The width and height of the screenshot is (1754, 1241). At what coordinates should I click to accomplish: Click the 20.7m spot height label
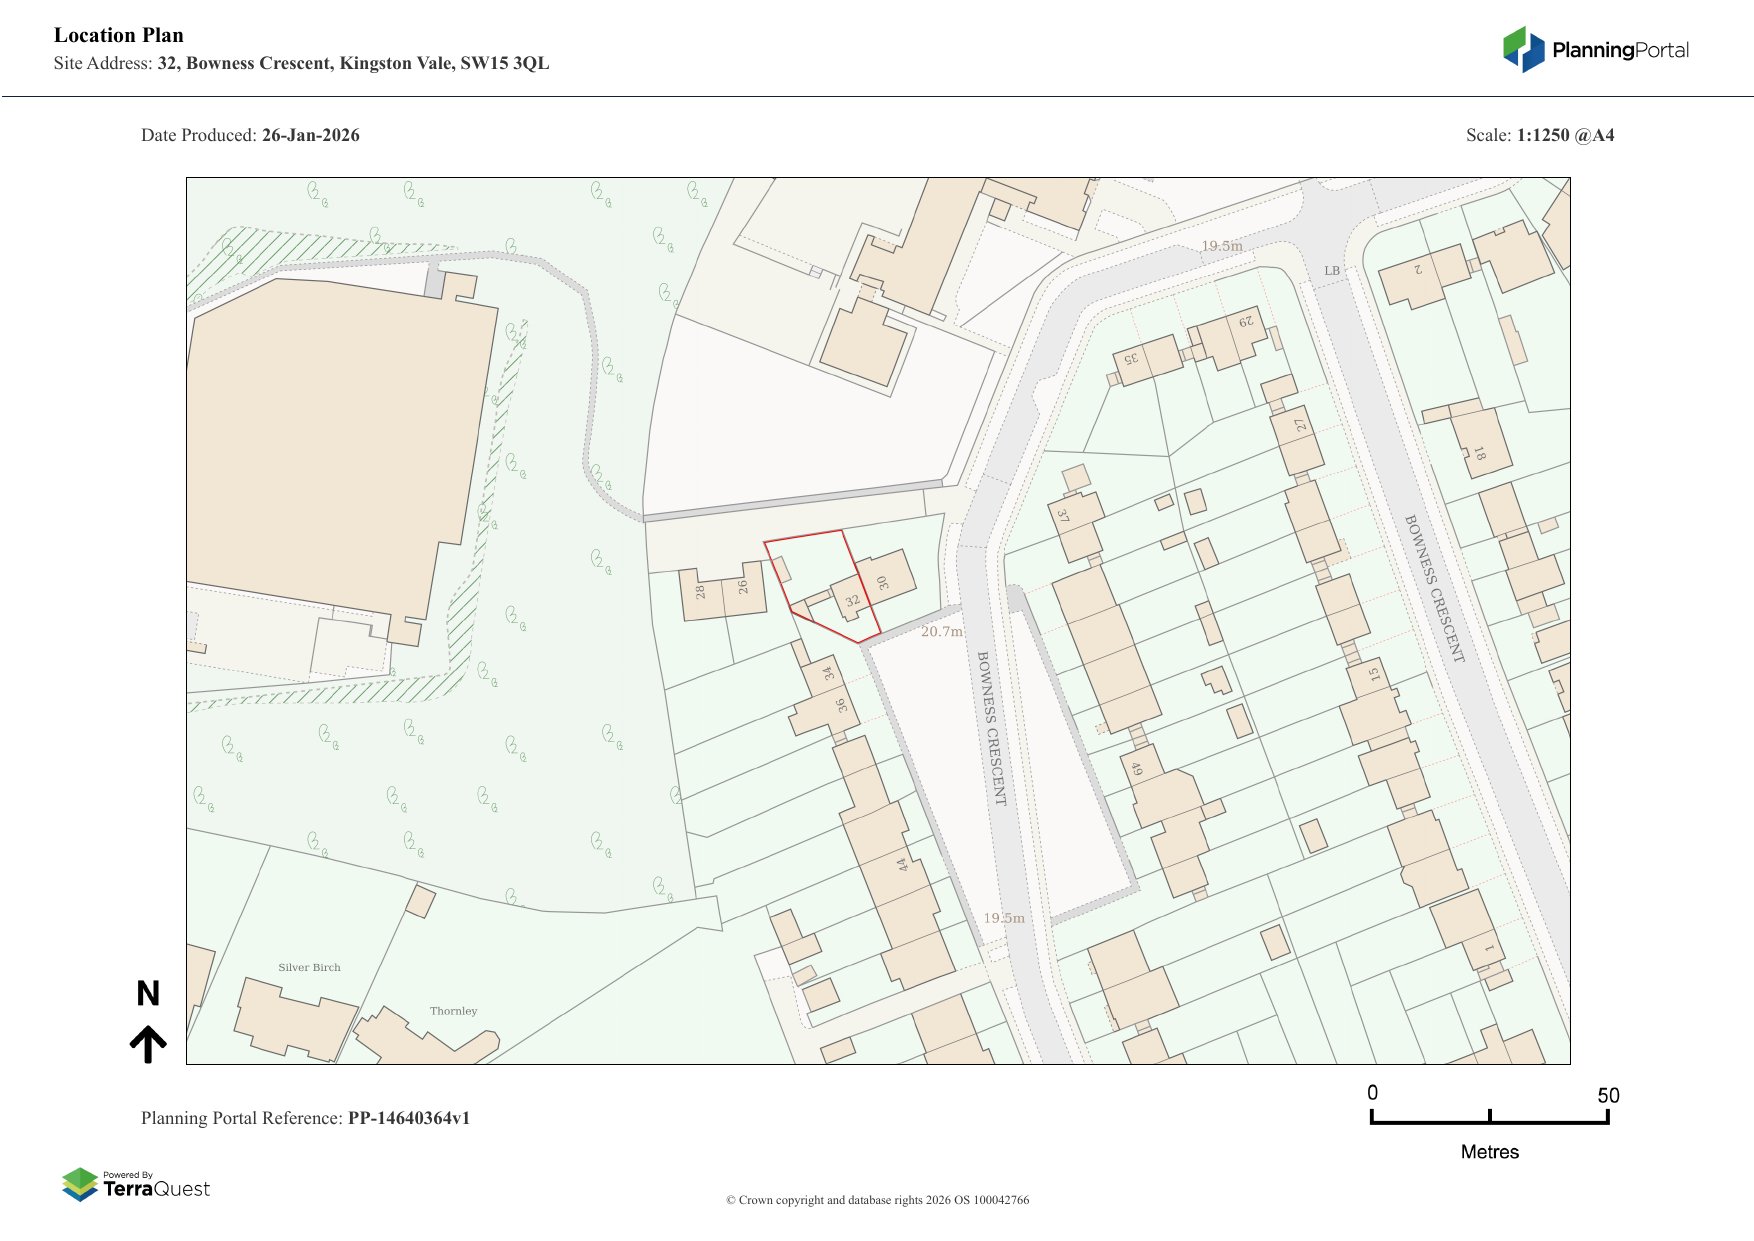tap(941, 632)
